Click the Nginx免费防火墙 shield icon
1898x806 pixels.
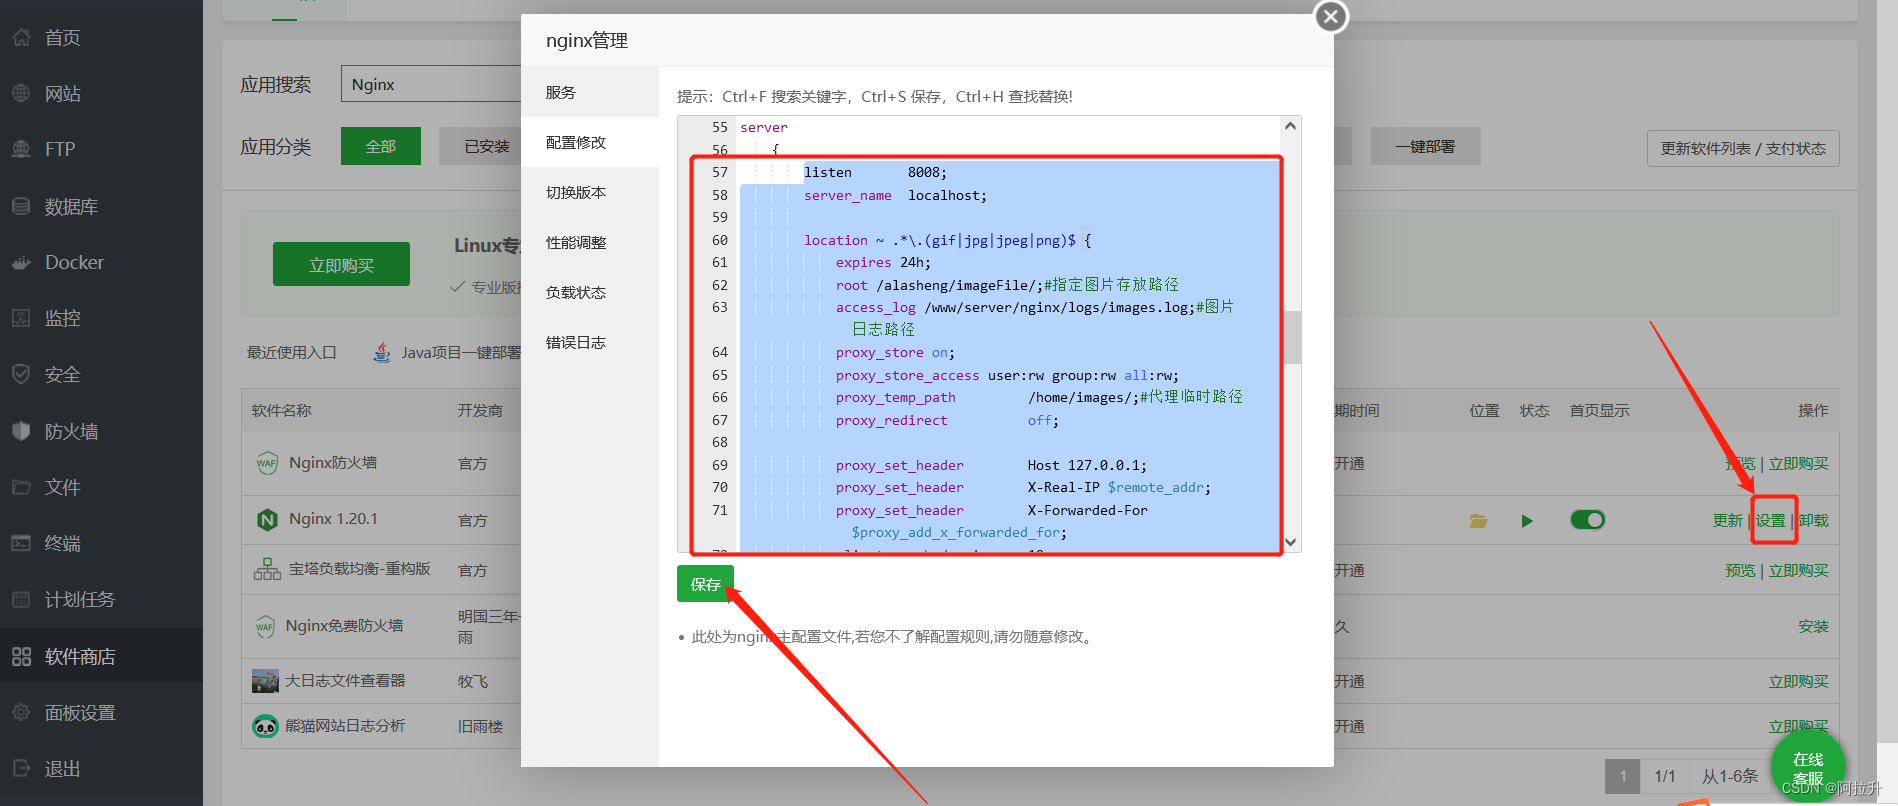point(265,627)
